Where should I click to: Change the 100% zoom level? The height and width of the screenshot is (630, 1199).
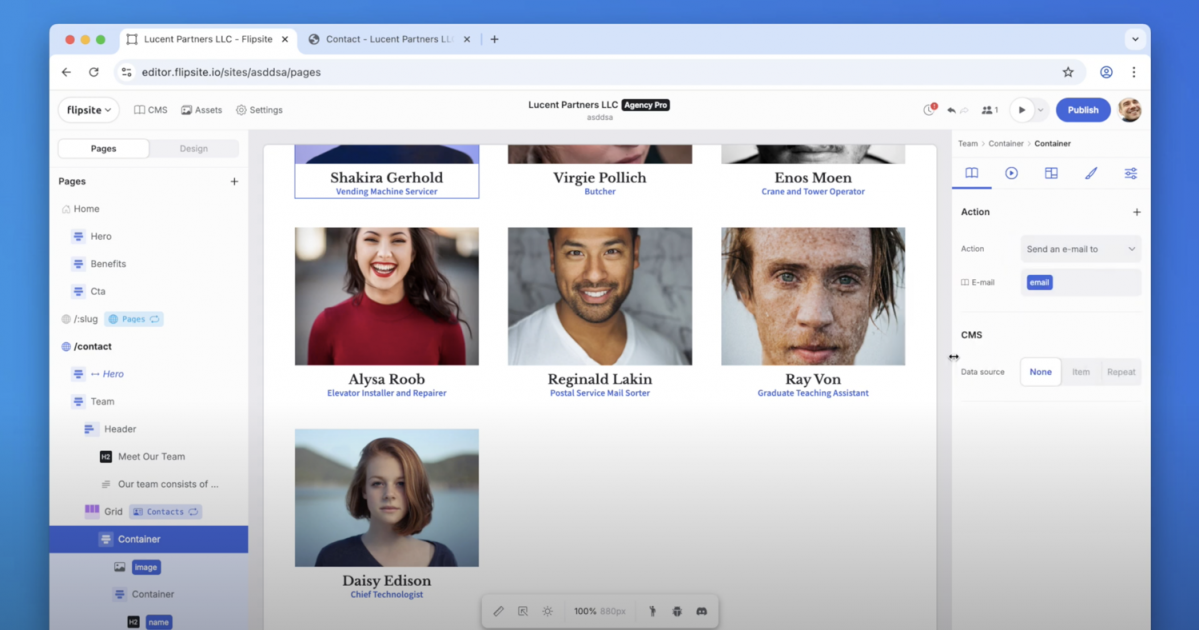tap(585, 612)
